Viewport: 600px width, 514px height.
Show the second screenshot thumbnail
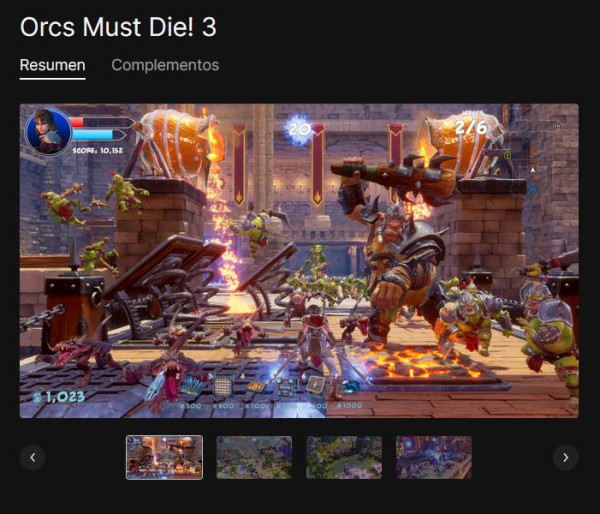pyautogui.click(x=254, y=457)
